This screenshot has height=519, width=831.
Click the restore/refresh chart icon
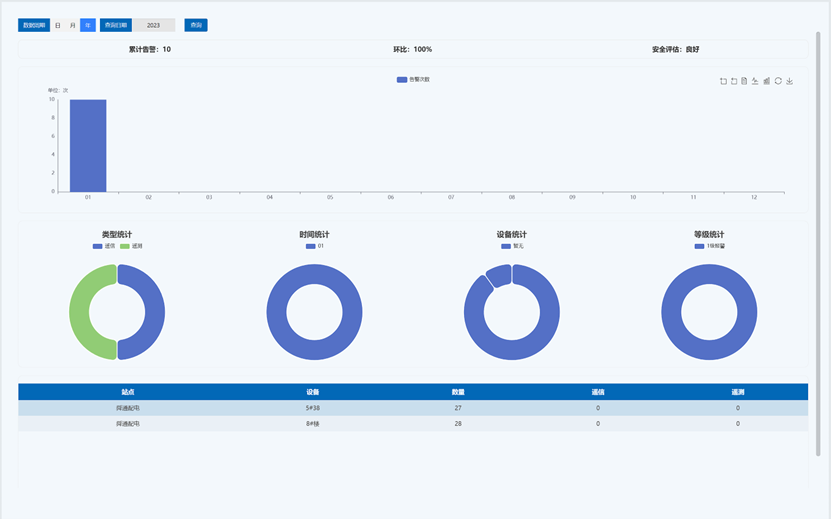click(778, 81)
